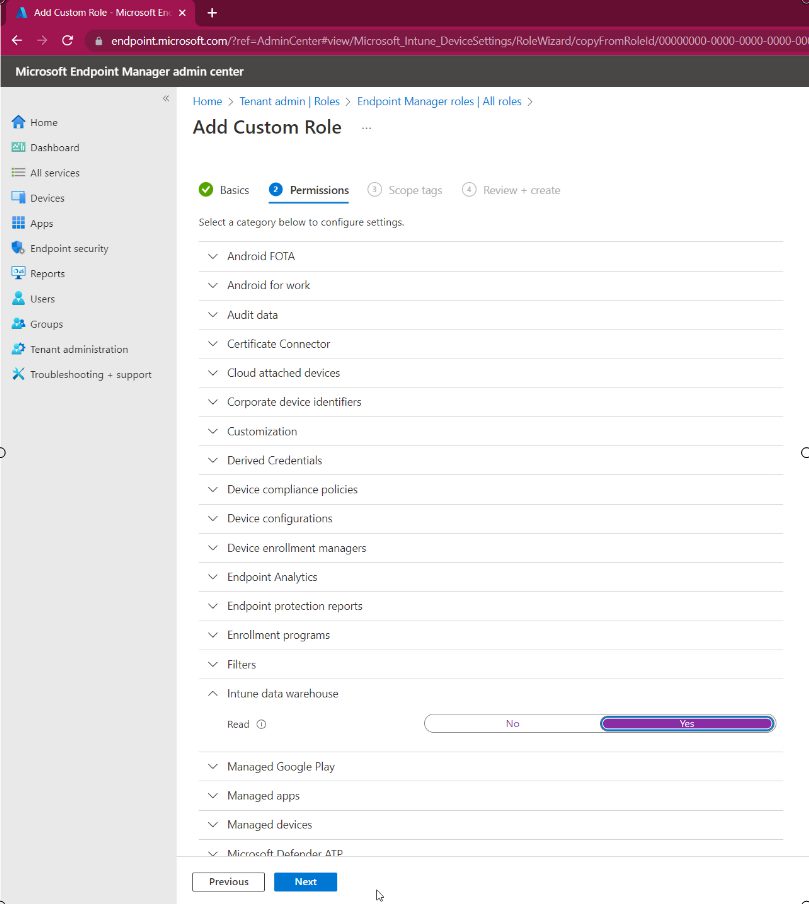Click the All services list icon
Image resolution: width=809 pixels, height=904 pixels.
[x=18, y=172]
